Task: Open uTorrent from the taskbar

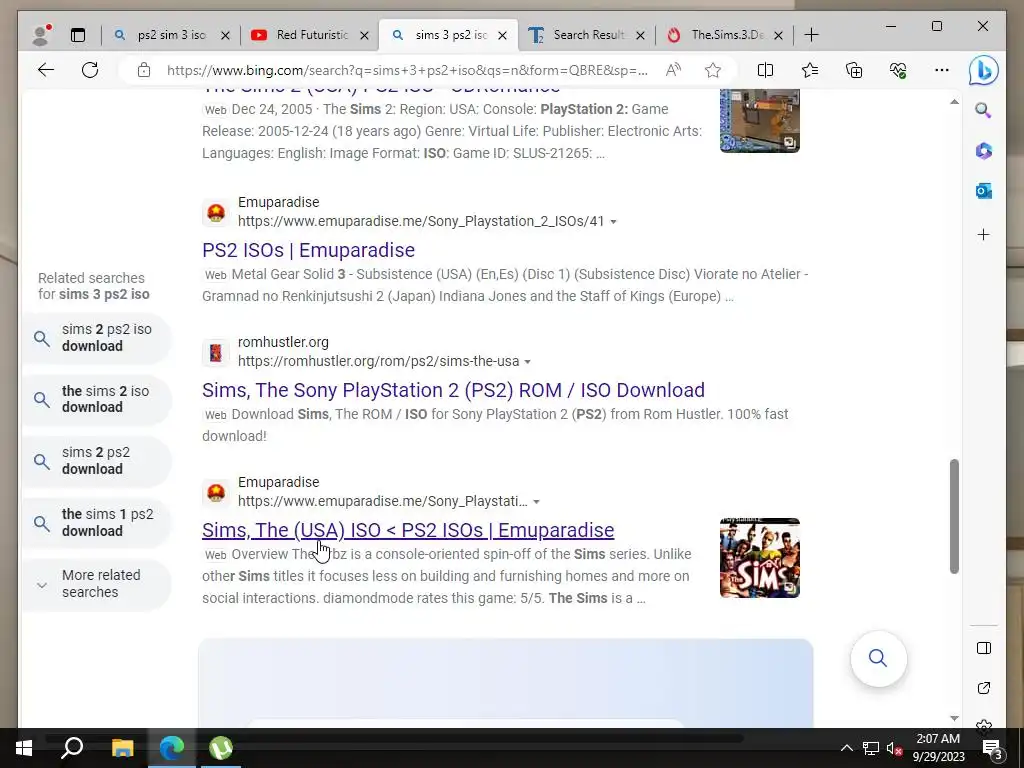Action: 221,748
